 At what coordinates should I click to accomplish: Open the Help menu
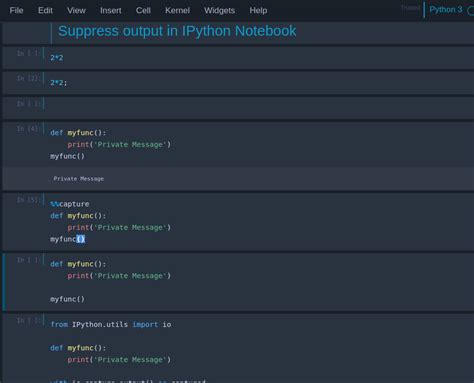[x=258, y=11]
